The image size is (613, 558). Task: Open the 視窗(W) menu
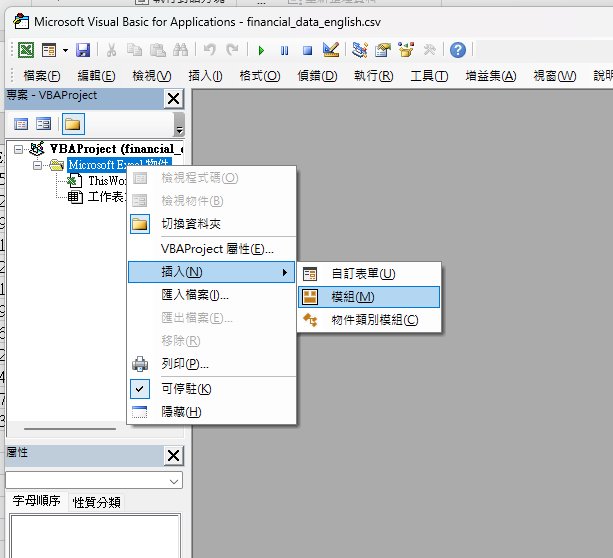pyautogui.click(x=555, y=75)
